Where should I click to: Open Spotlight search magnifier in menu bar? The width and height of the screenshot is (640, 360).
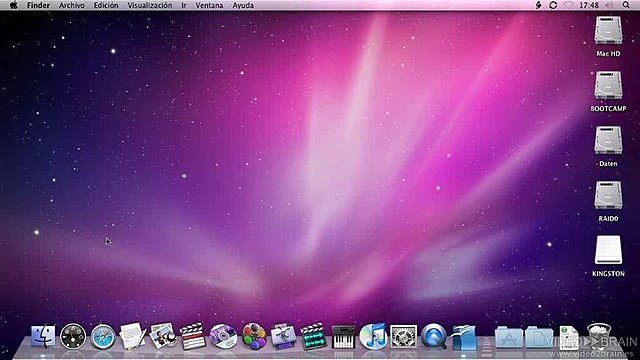[x=626, y=5]
